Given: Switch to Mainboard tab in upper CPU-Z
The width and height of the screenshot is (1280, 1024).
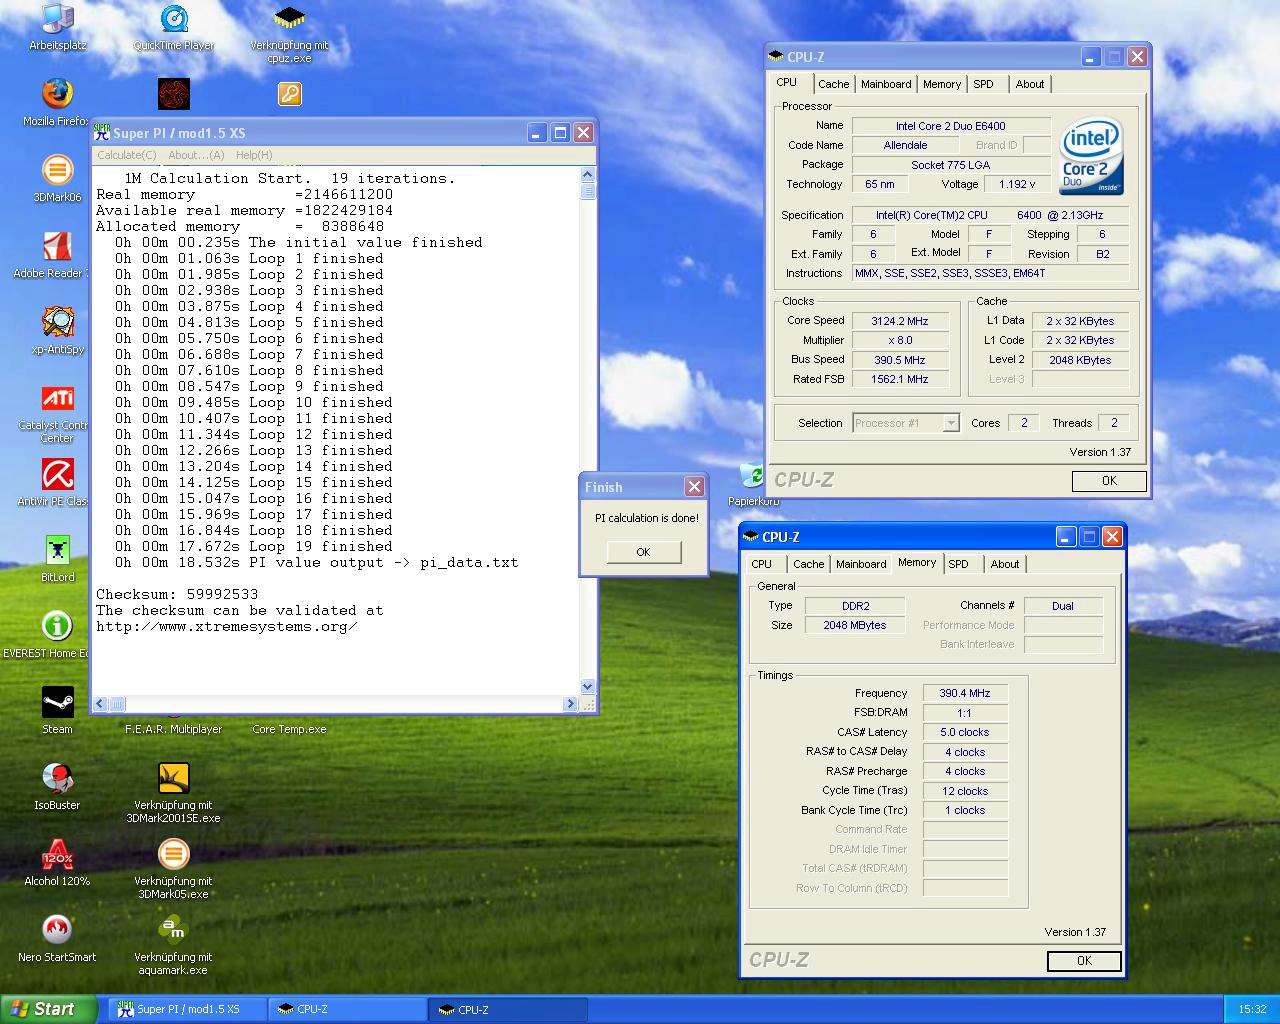Looking at the screenshot, I should click(x=886, y=85).
